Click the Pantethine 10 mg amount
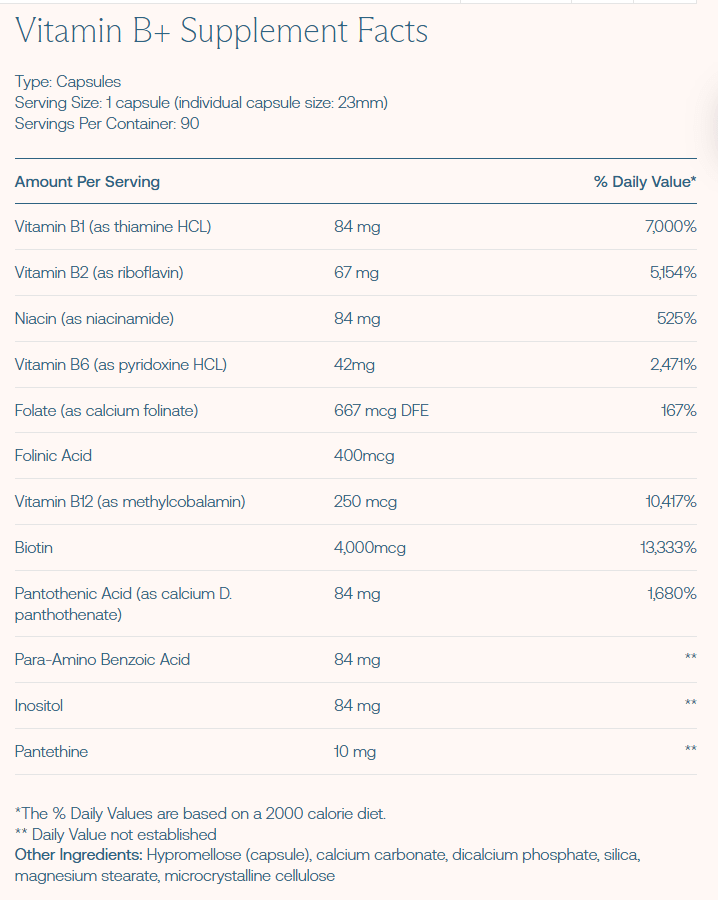 point(355,751)
